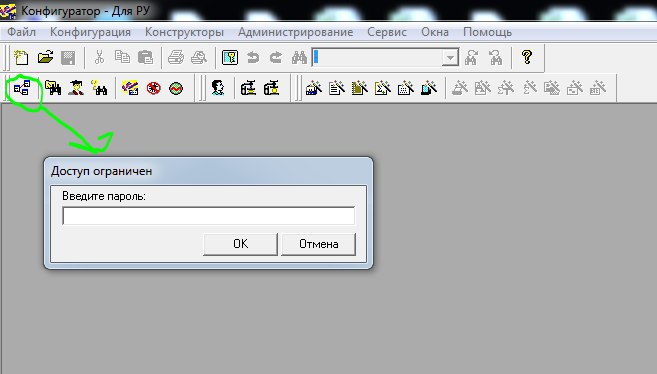Create a new file with the New icon
This screenshot has width=657, height=374.
pyautogui.click(x=21, y=57)
